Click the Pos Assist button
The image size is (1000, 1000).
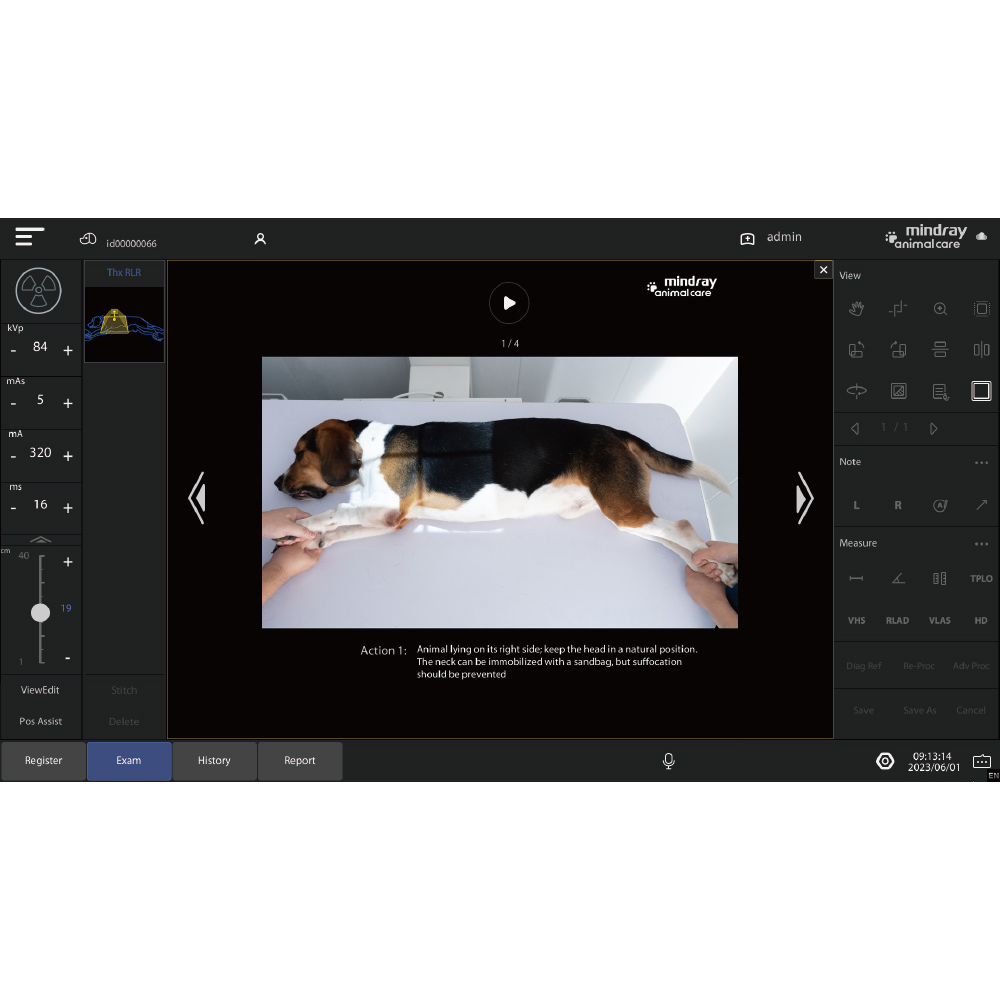[x=41, y=721]
